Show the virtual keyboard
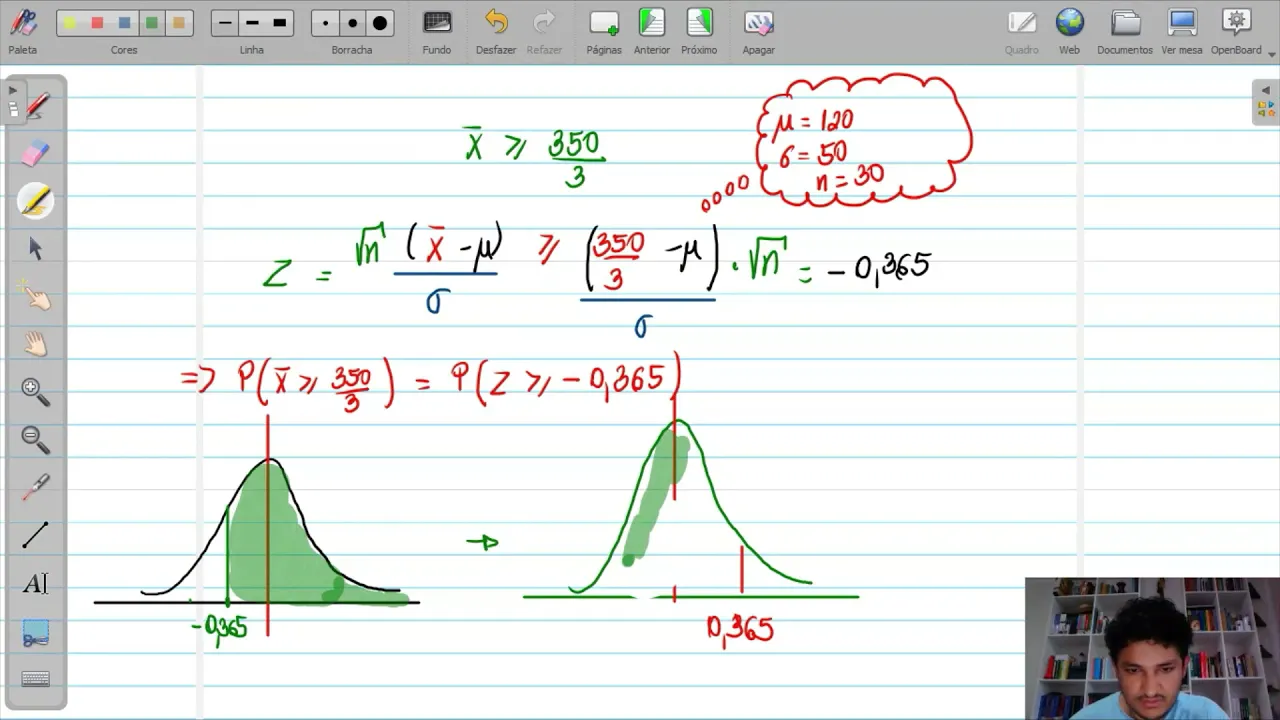The width and height of the screenshot is (1280, 720). click(x=36, y=680)
